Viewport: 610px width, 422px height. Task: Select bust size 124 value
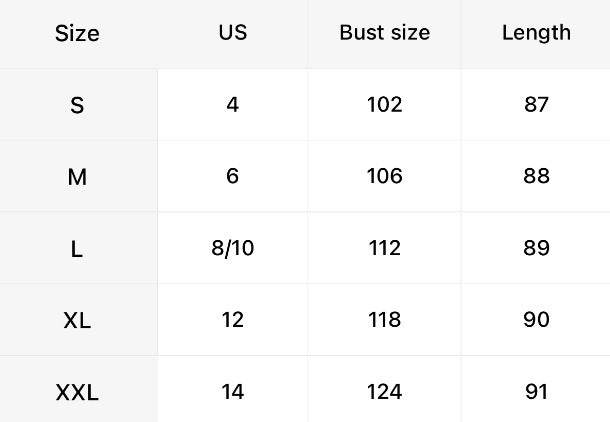coord(384,392)
